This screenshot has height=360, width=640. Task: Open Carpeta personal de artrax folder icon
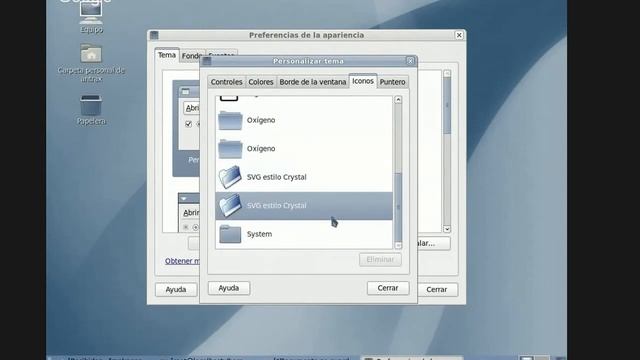coord(91,53)
